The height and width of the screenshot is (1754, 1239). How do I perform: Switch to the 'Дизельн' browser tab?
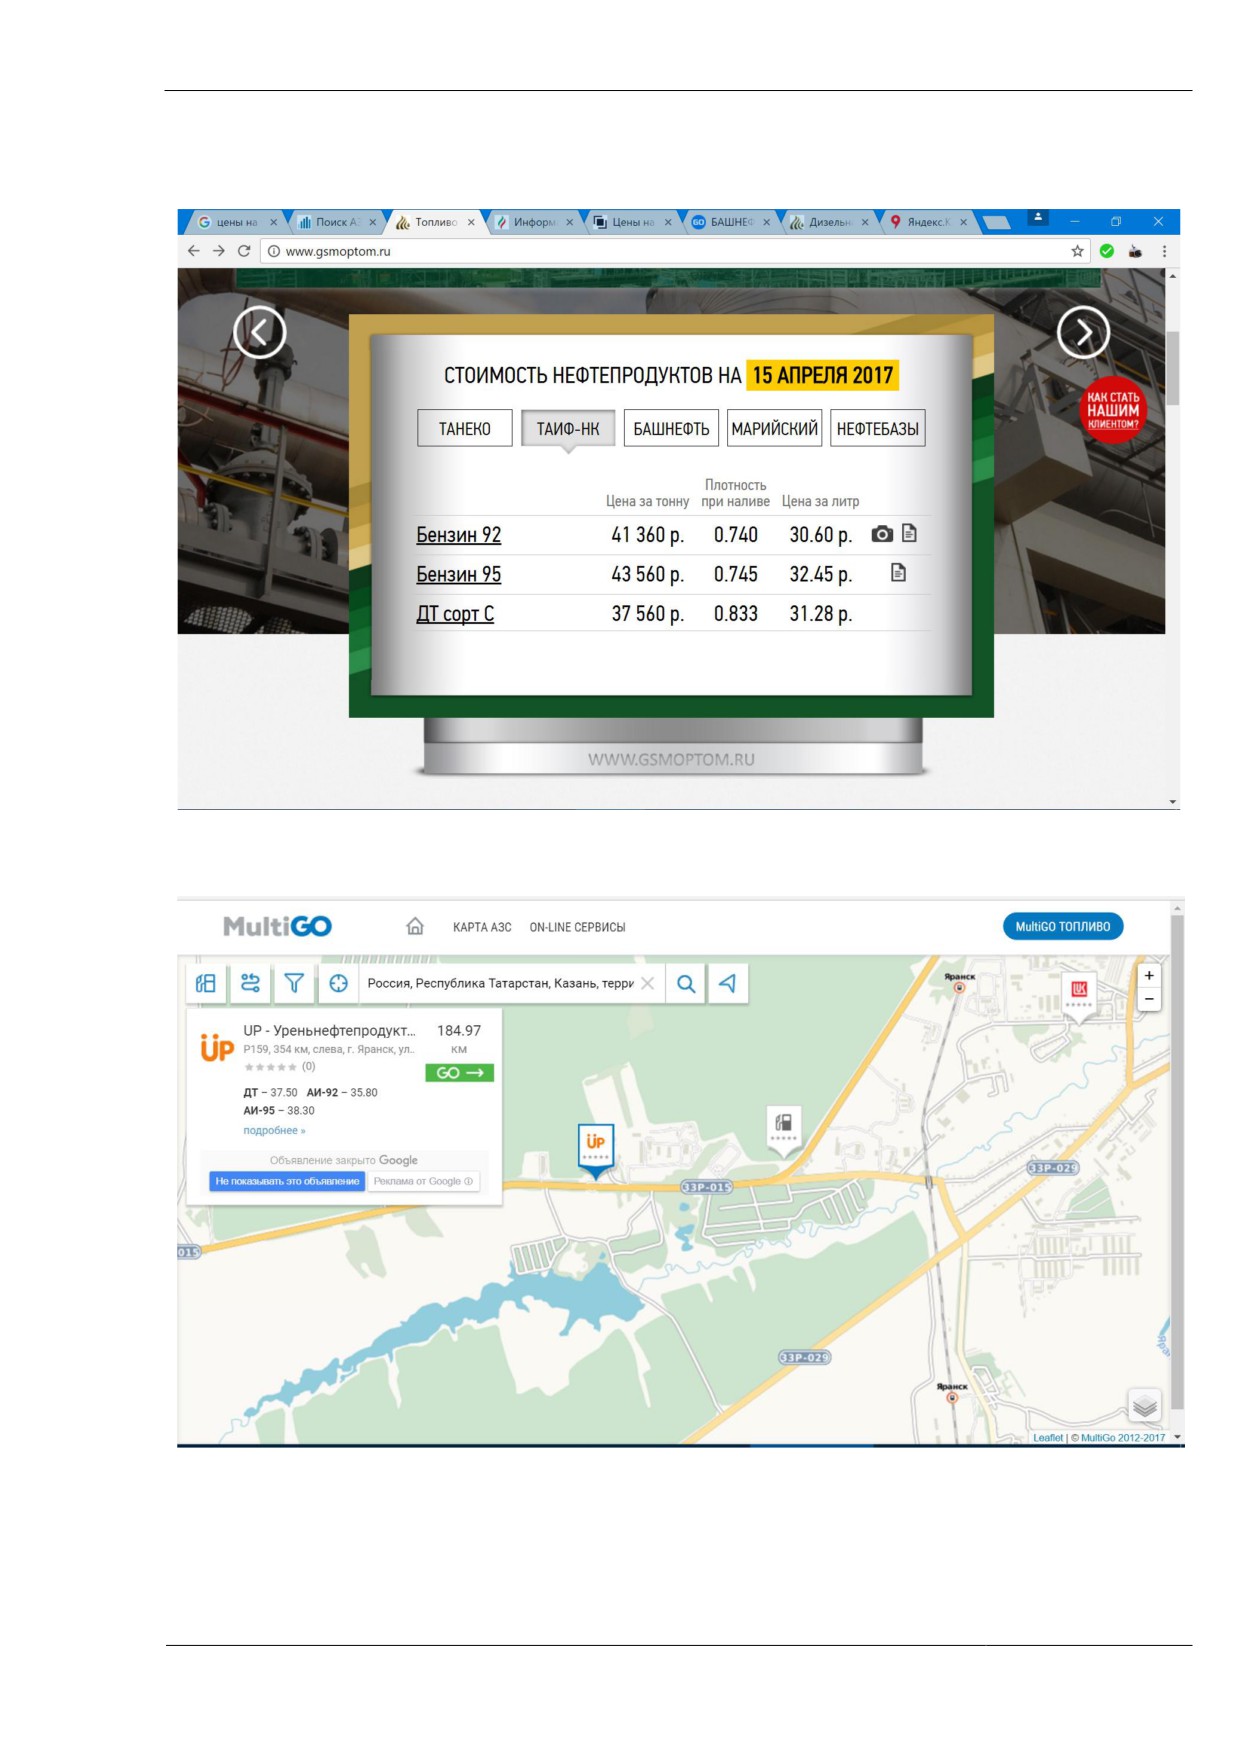click(829, 222)
